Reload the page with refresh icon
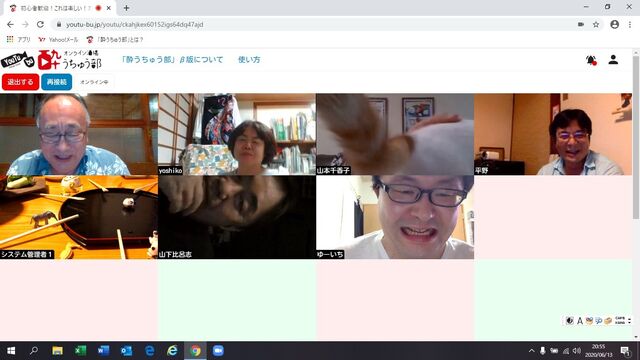This screenshot has width=640, height=360. (x=40, y=24)
